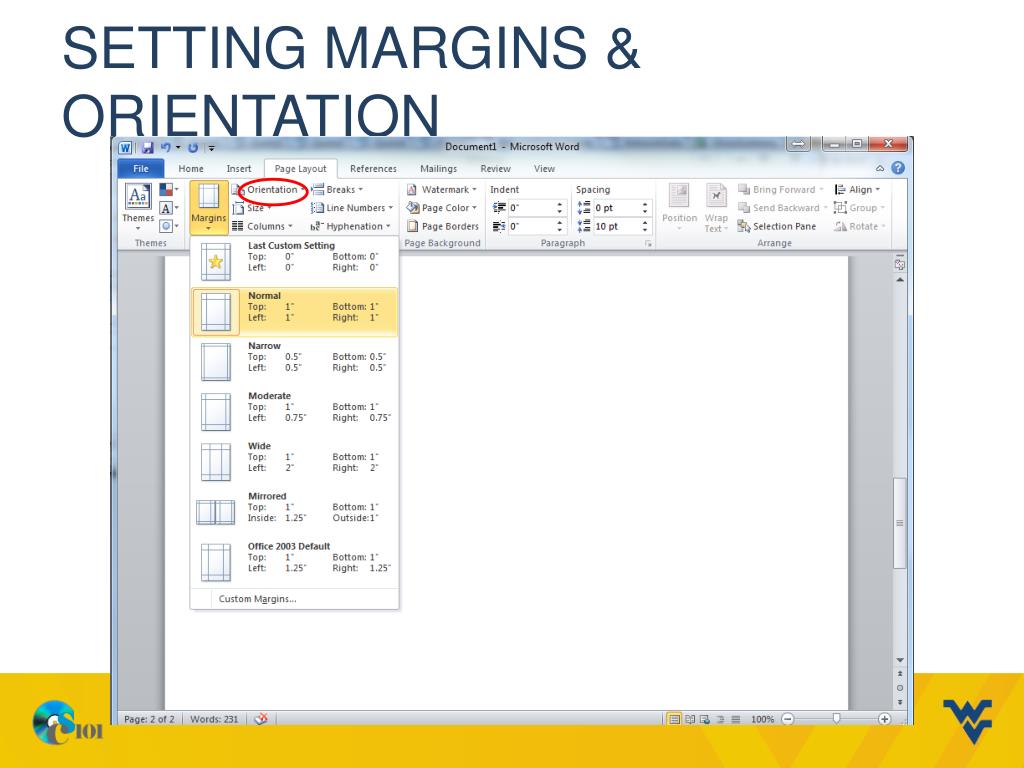Click the Position icon in Arrange group
Image resolution: width=1024 pixels, height=768 pixels.
pos(679,195)
